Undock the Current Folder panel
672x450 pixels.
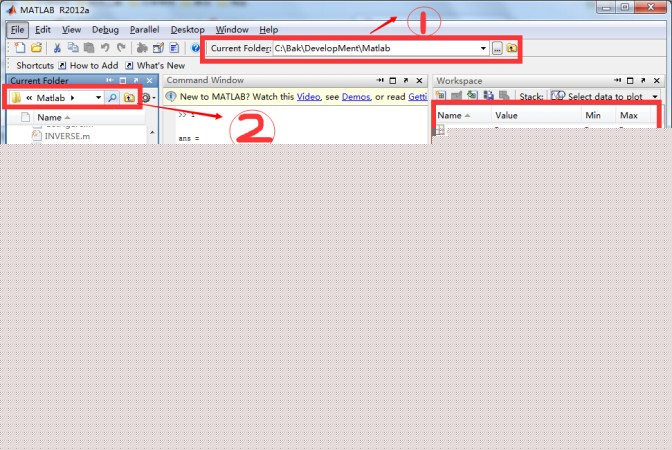[x=136, y=80]
